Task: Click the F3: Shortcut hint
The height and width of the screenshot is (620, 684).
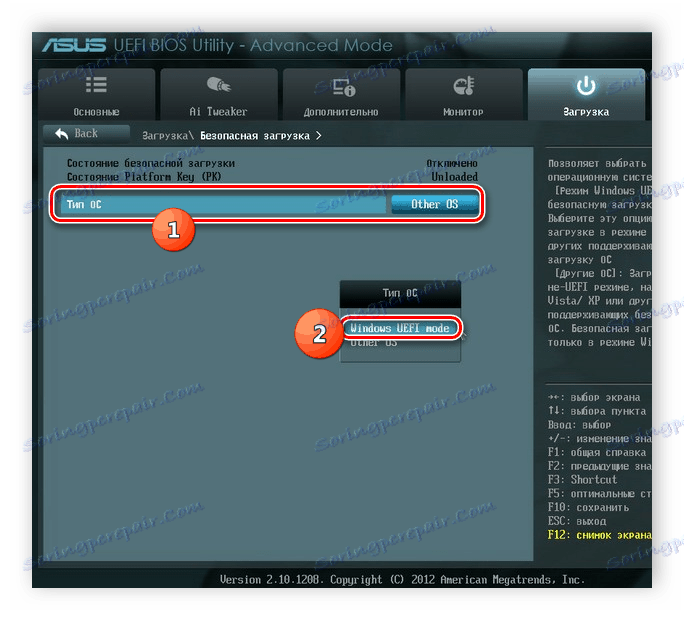Action: pyautogui.click(x=582, y=480)
